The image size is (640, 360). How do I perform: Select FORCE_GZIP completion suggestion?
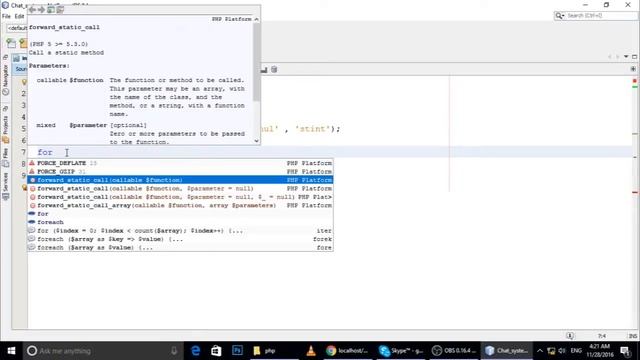tap(180, 171)
